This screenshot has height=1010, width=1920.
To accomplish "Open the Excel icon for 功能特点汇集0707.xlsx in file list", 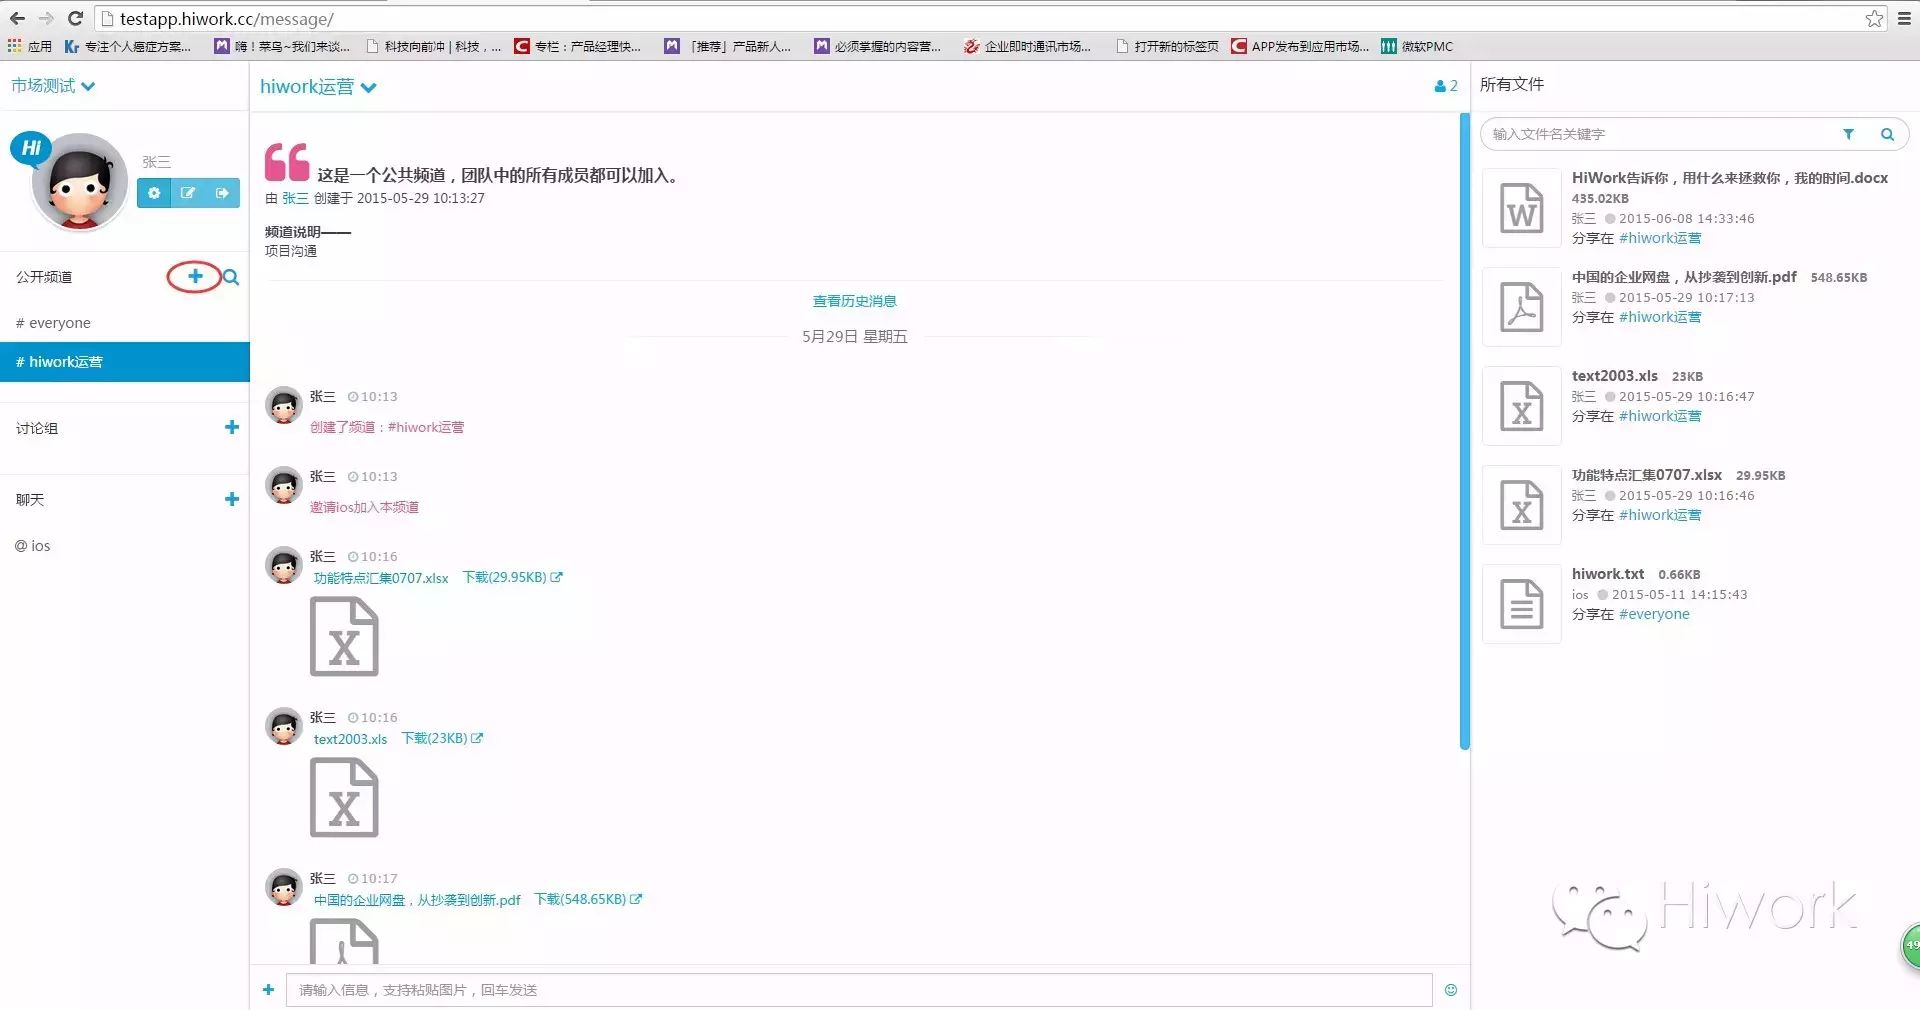I will click(x=1521, y=505).
